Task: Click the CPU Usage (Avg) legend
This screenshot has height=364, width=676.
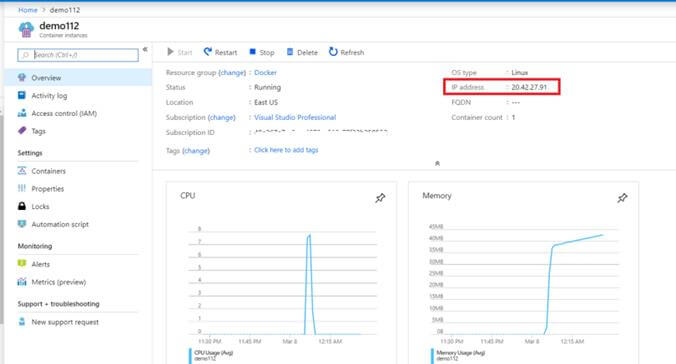Action: (x=213, y=353)
